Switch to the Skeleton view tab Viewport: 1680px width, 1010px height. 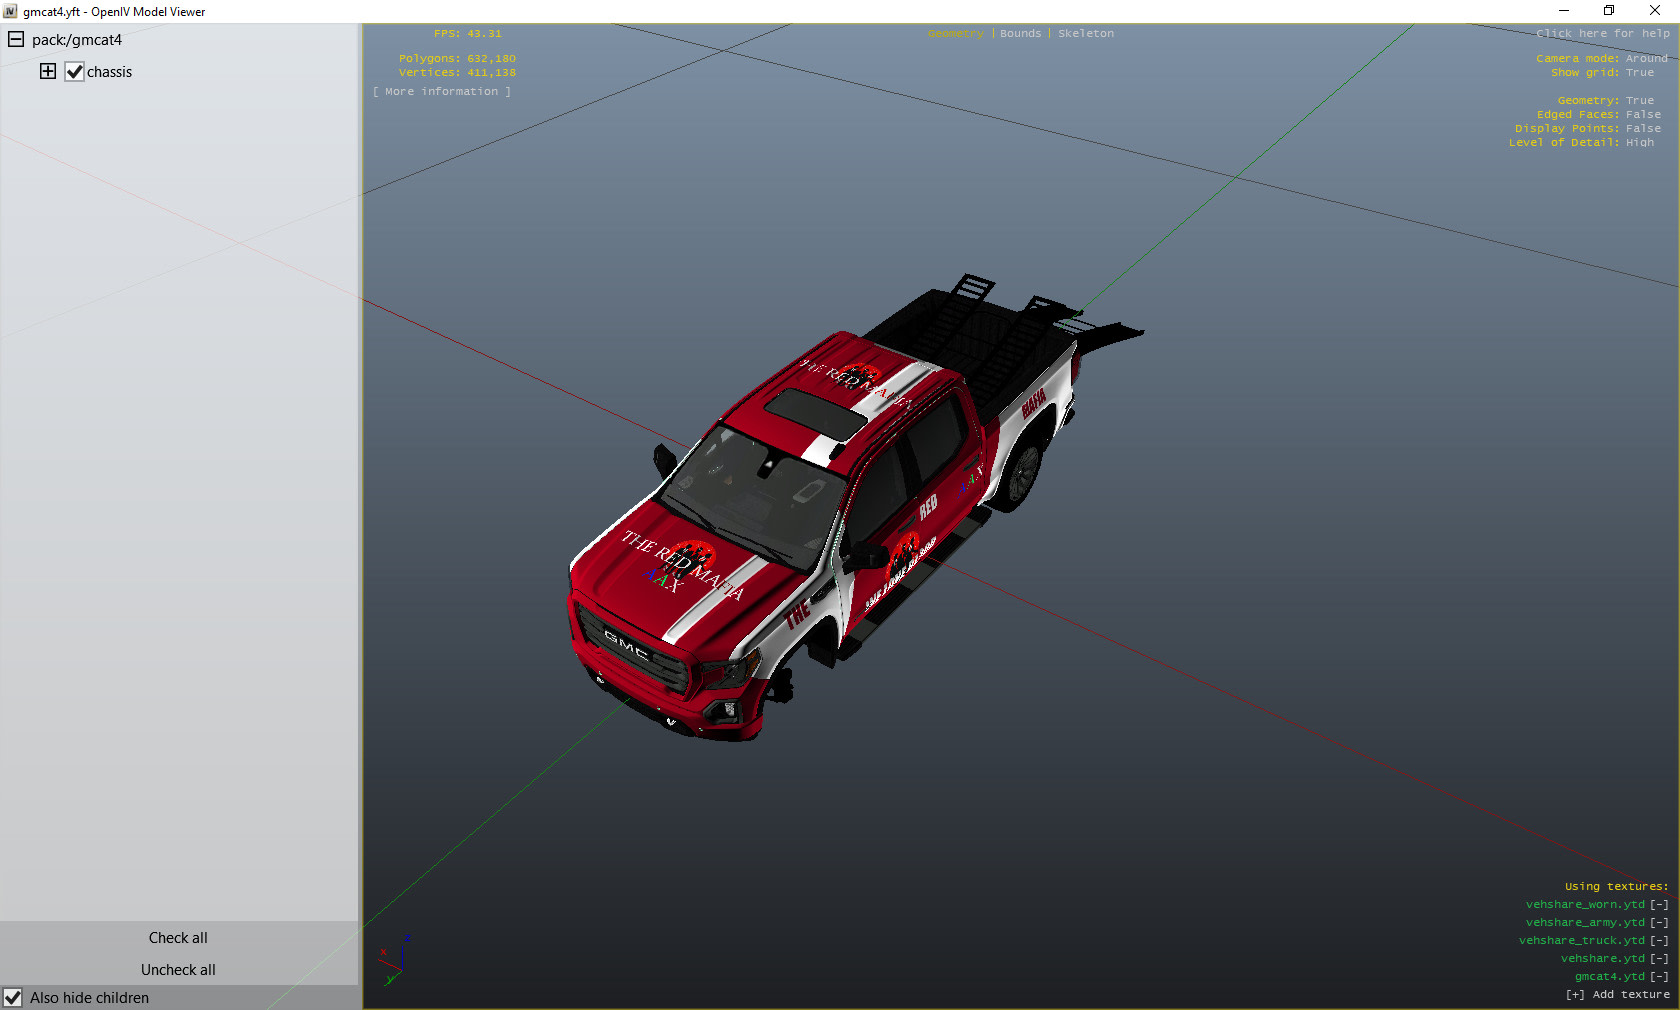click(x=1086, y=34)
